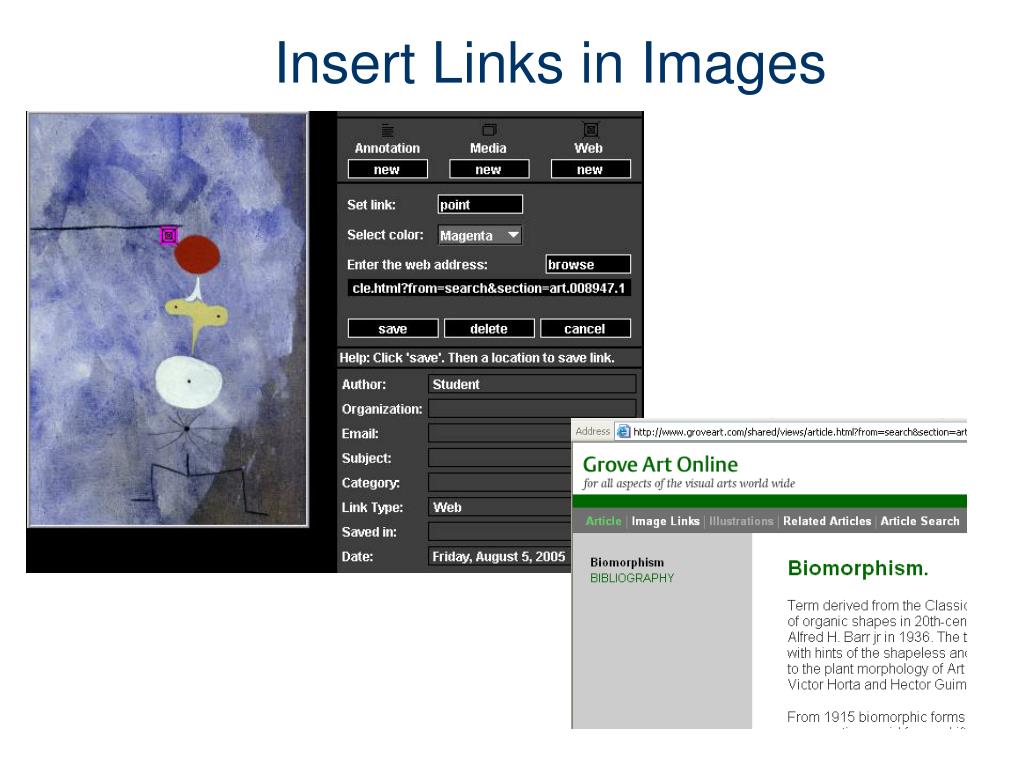Click the Date field showing August 5, 2005
The height and width of the screenshot is (768, 1024).
click(500, 556)
